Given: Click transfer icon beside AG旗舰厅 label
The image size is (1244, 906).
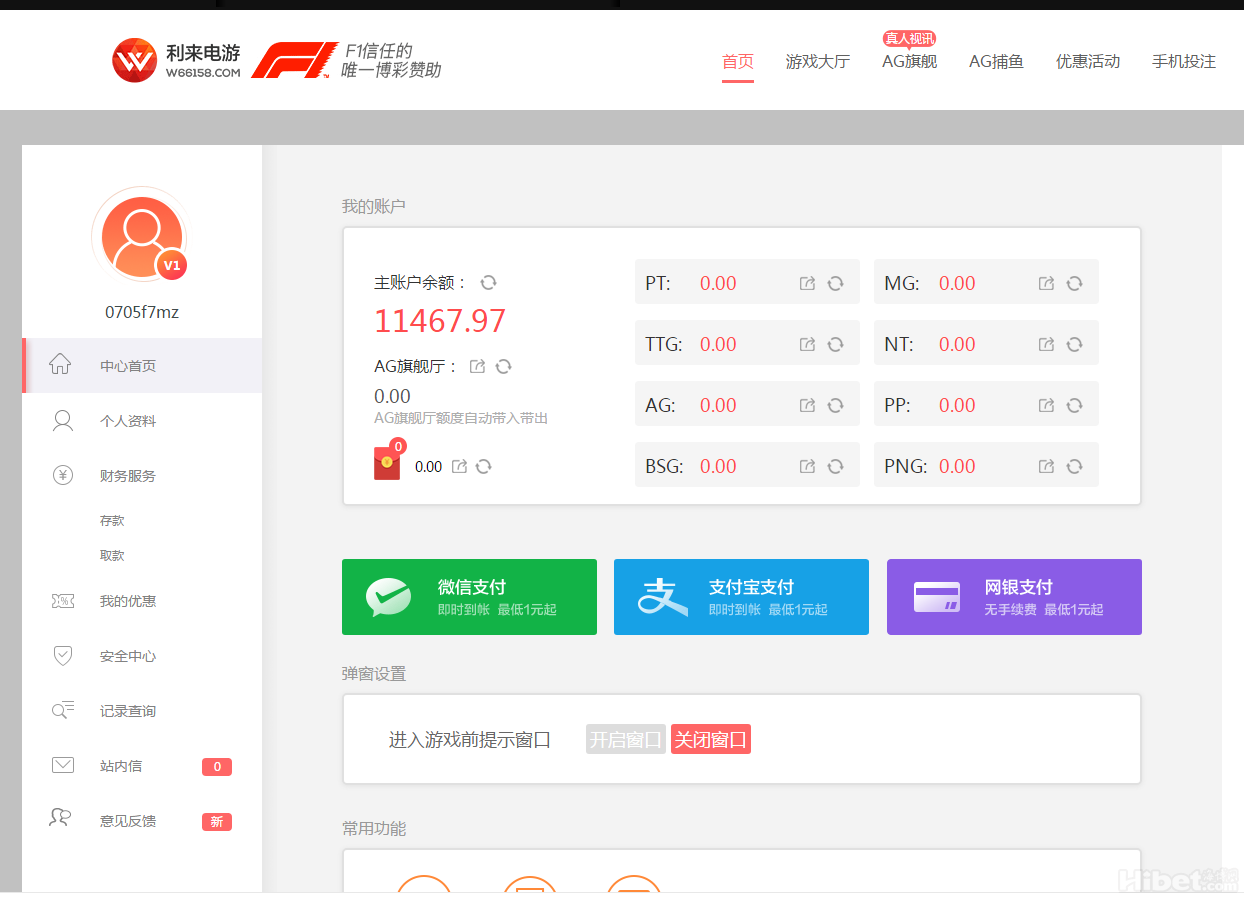Looking at the screenshot, I should [x=478, y=367].
